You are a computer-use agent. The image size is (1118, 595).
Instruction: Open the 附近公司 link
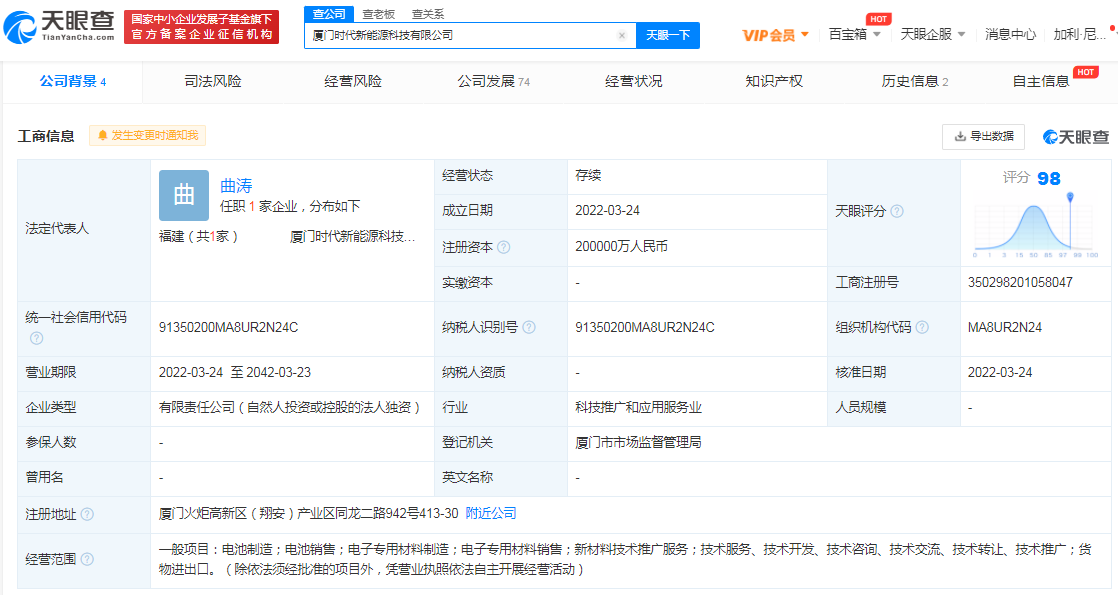(x=491, y=514)
